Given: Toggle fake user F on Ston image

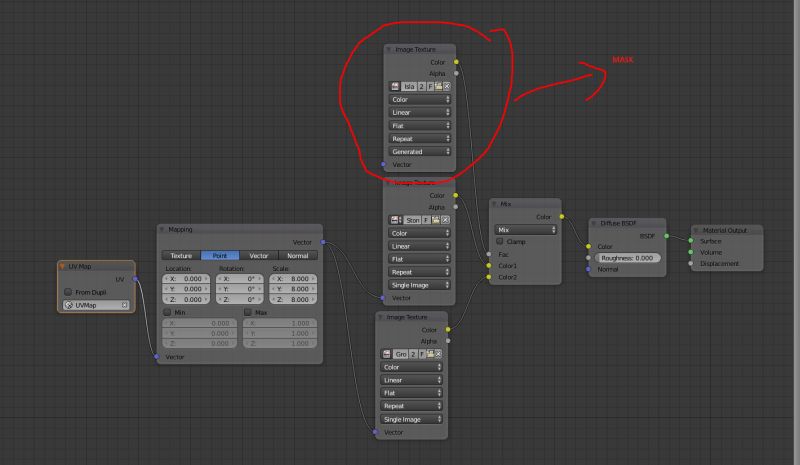Looking at the screenshot, I should pos(426,220).
